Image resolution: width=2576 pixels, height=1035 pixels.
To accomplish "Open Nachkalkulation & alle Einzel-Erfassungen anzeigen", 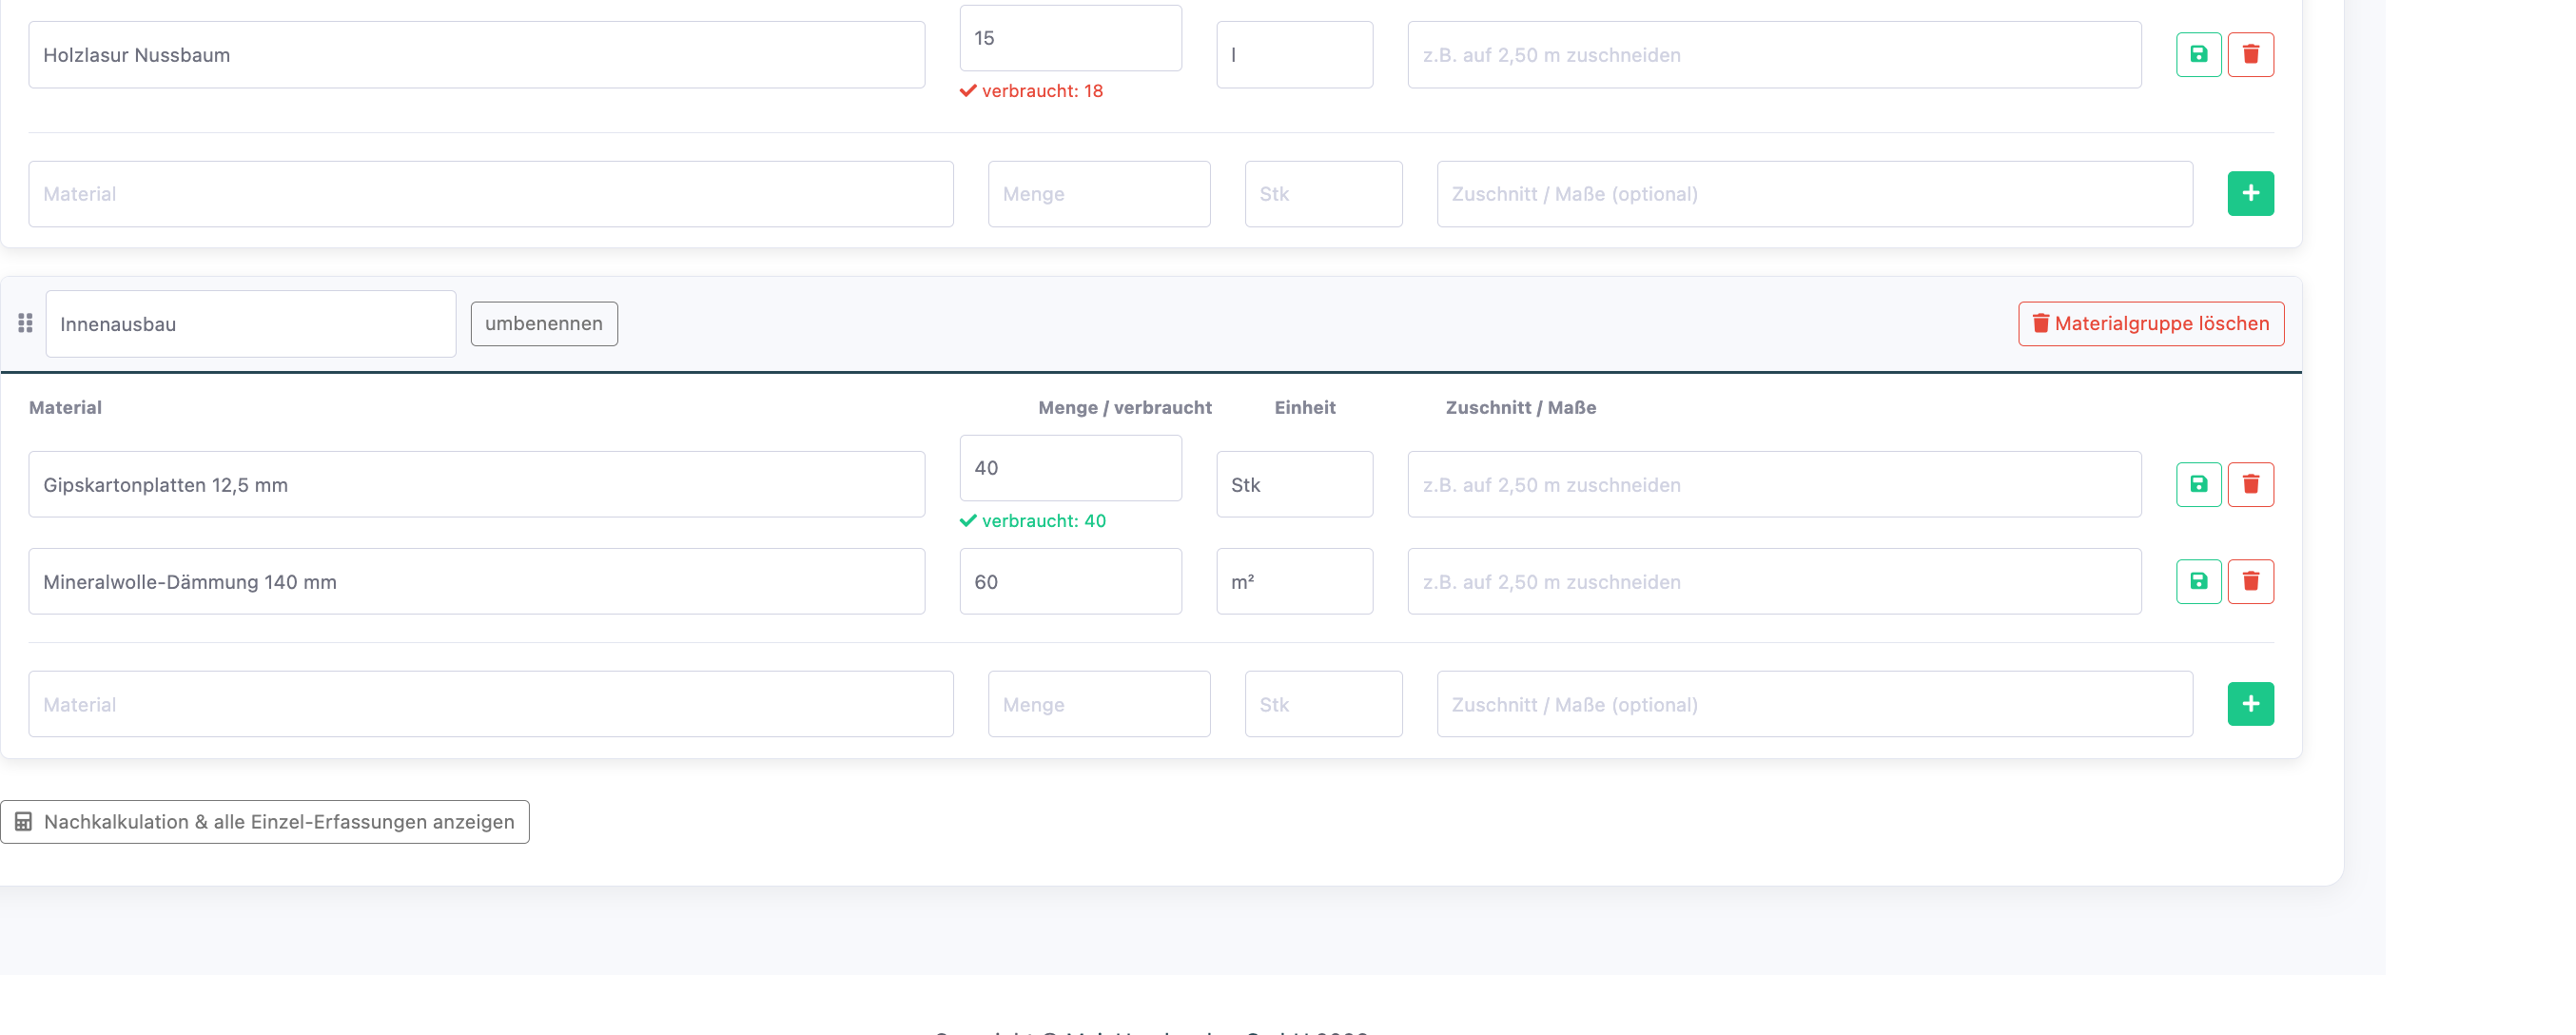I will click(x=265, y=822).
